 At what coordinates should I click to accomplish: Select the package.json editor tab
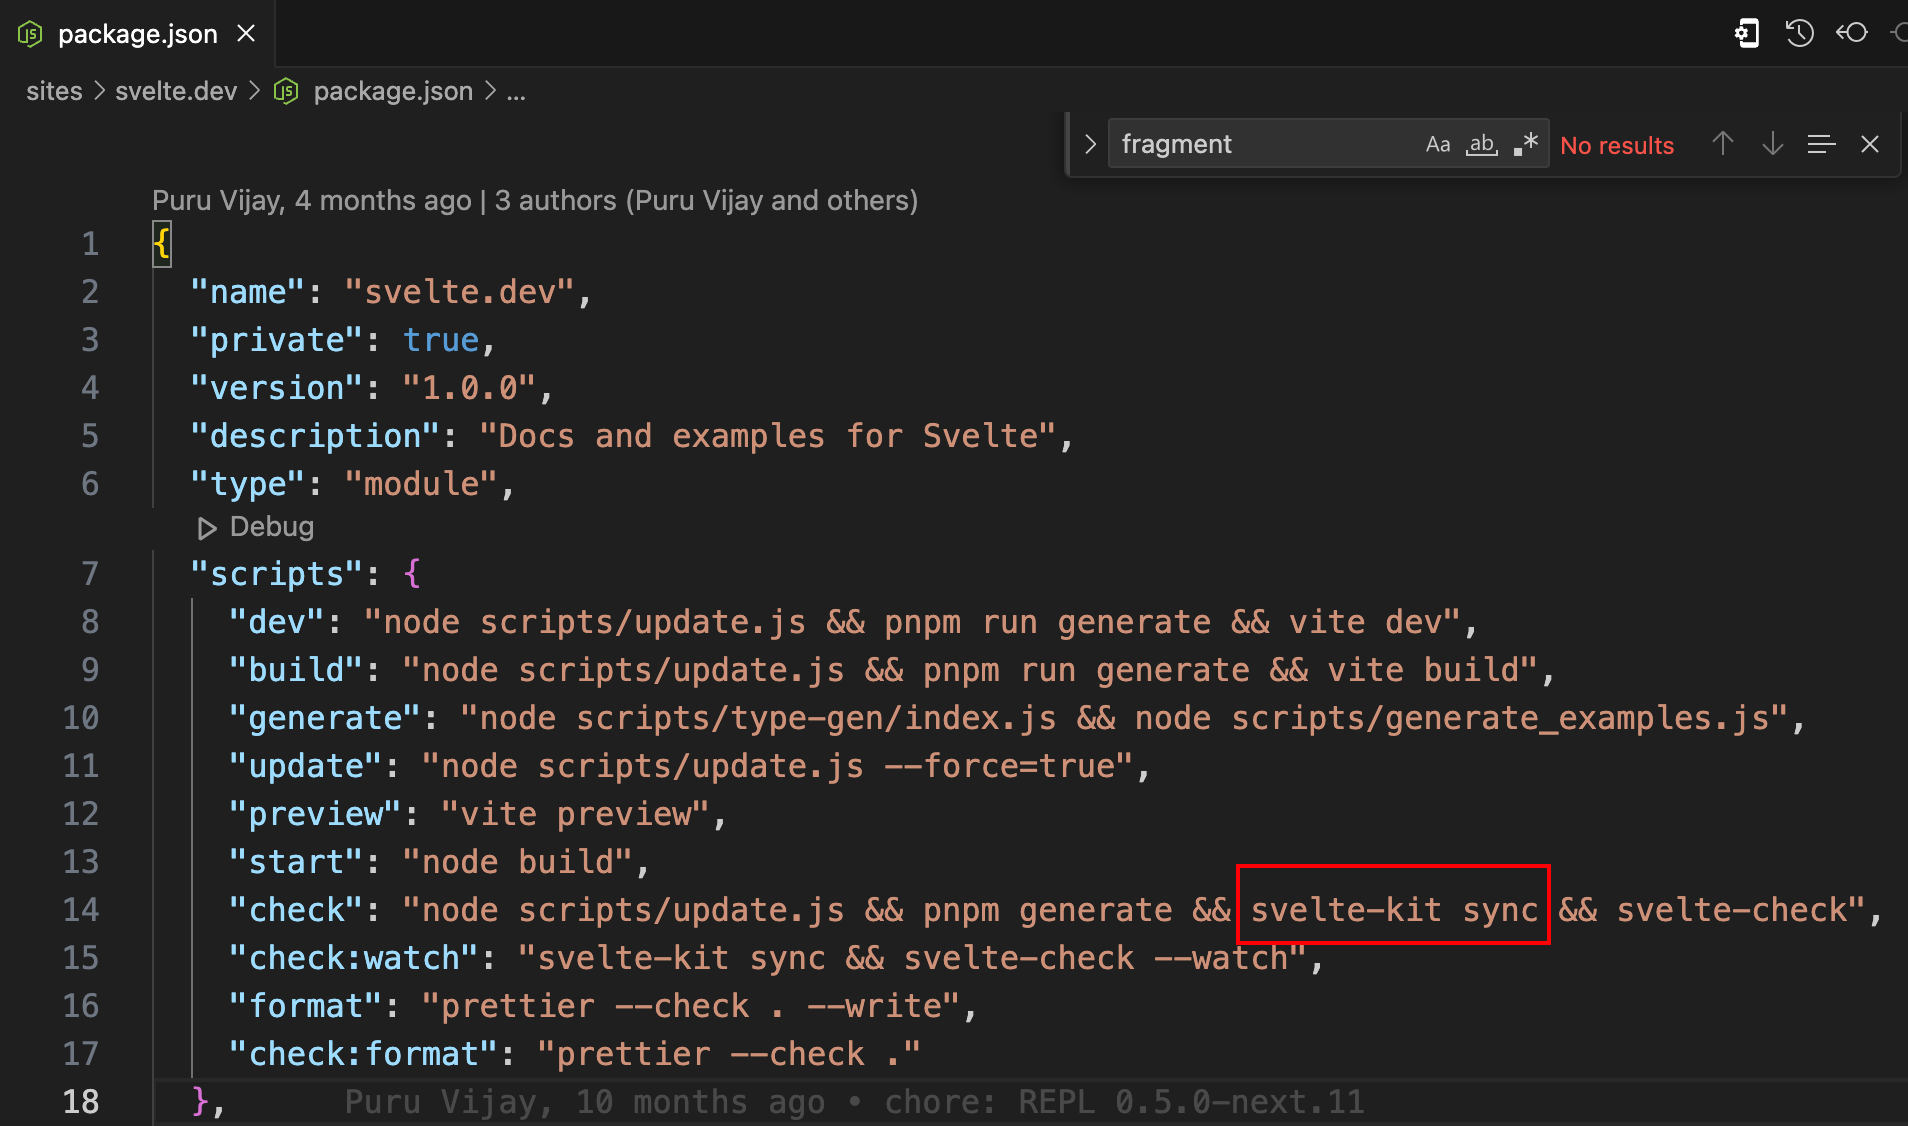137,34
